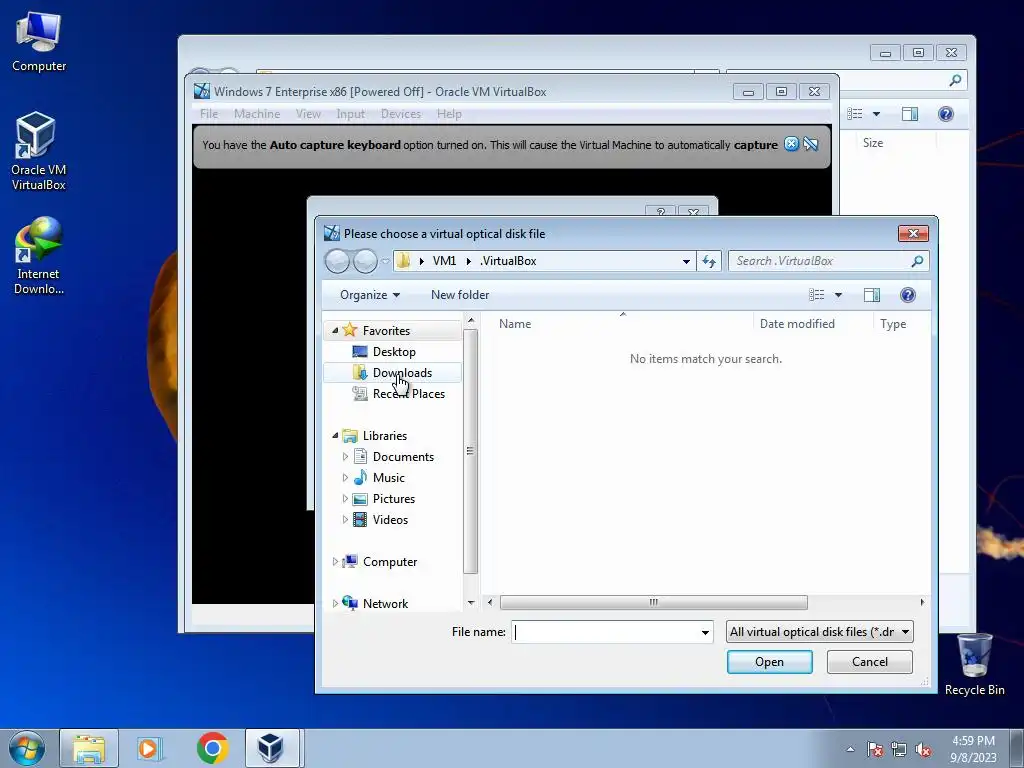Image resolution: width=1024 pixels, height=768 pixels.
Task: Select Desktop in Favorites
Action: pyautogui.click(x=394, y=351)
